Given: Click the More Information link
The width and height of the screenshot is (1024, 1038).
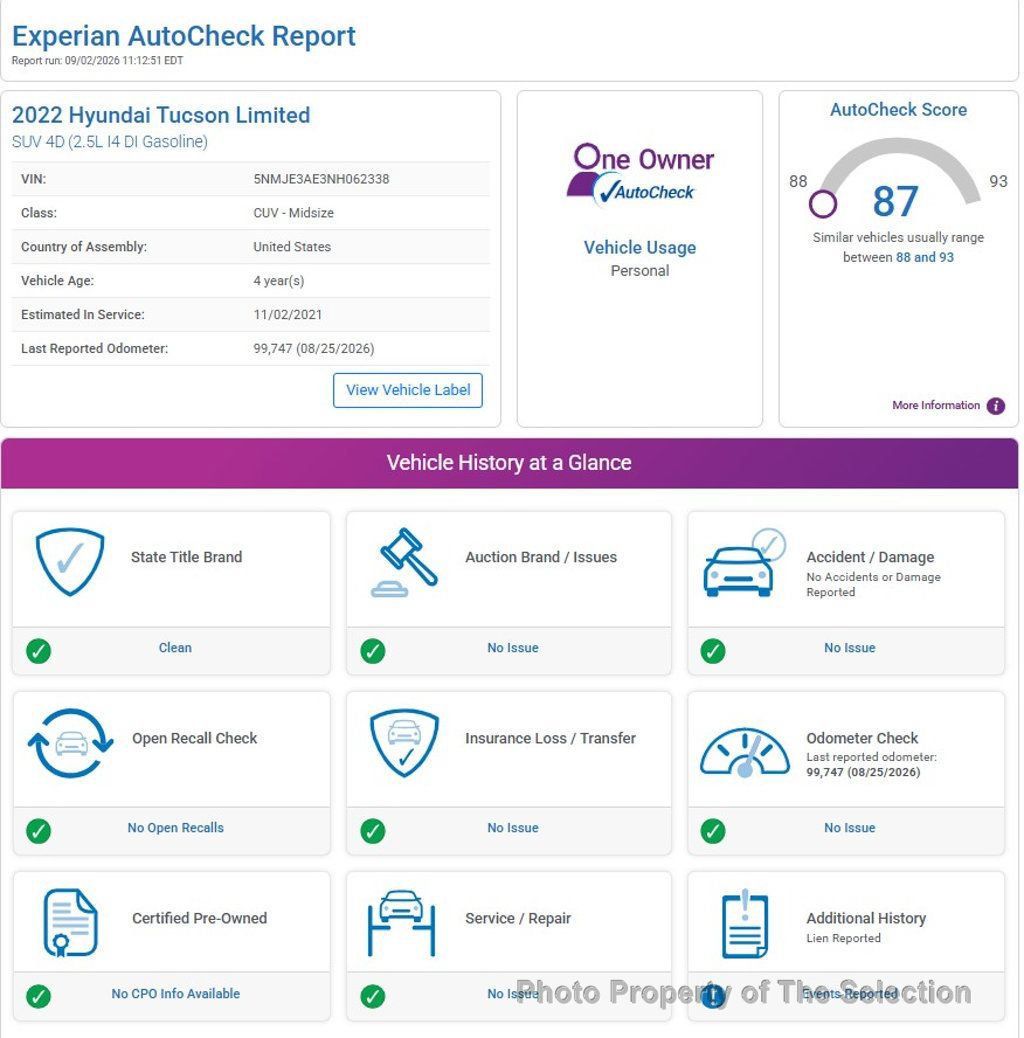Looking at the screenshot, I should pos(935,405).
